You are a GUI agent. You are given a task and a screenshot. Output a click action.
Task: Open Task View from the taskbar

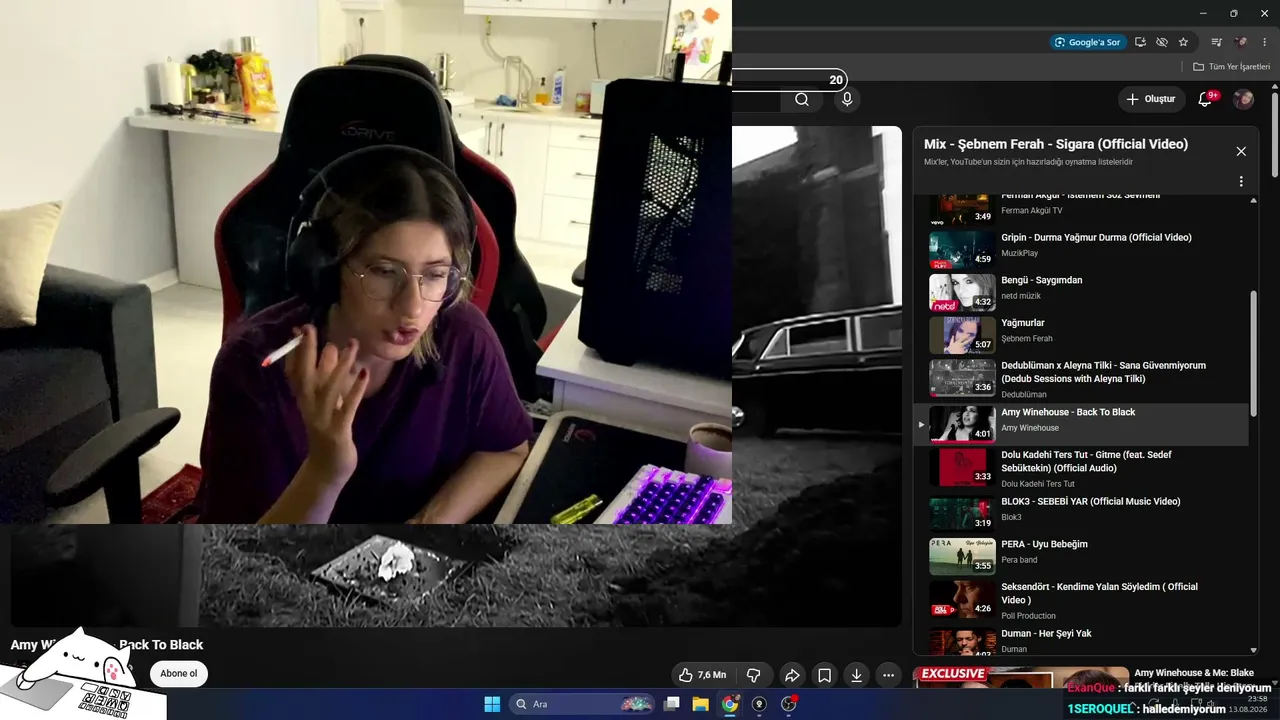(672, 704)
